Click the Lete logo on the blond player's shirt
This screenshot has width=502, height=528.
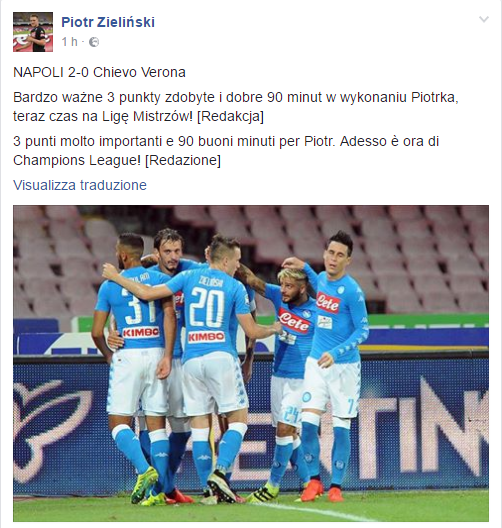coord(294,321)
